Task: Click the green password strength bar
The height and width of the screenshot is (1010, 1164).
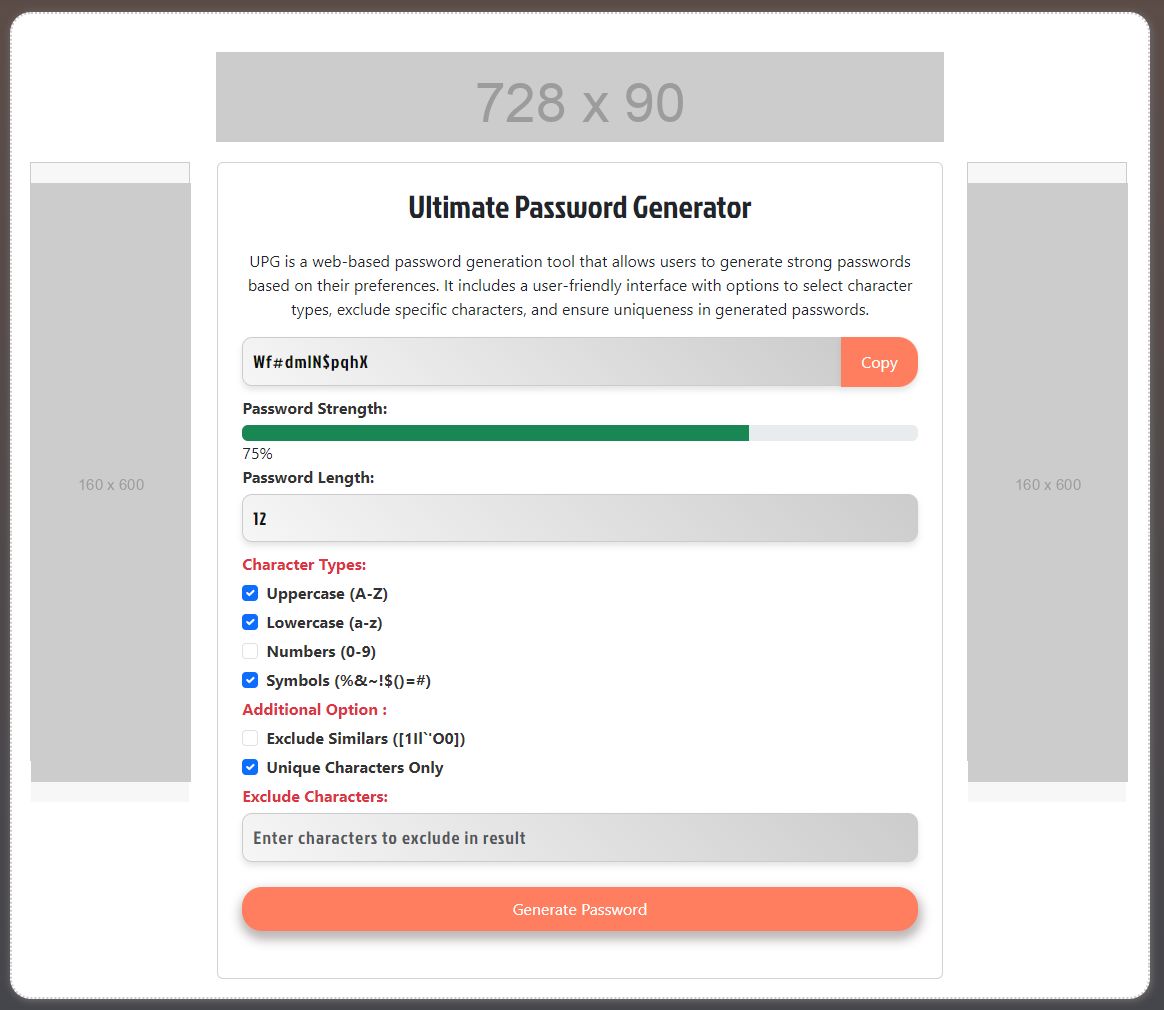Action: pyautogui.click(x=495, y=433)
